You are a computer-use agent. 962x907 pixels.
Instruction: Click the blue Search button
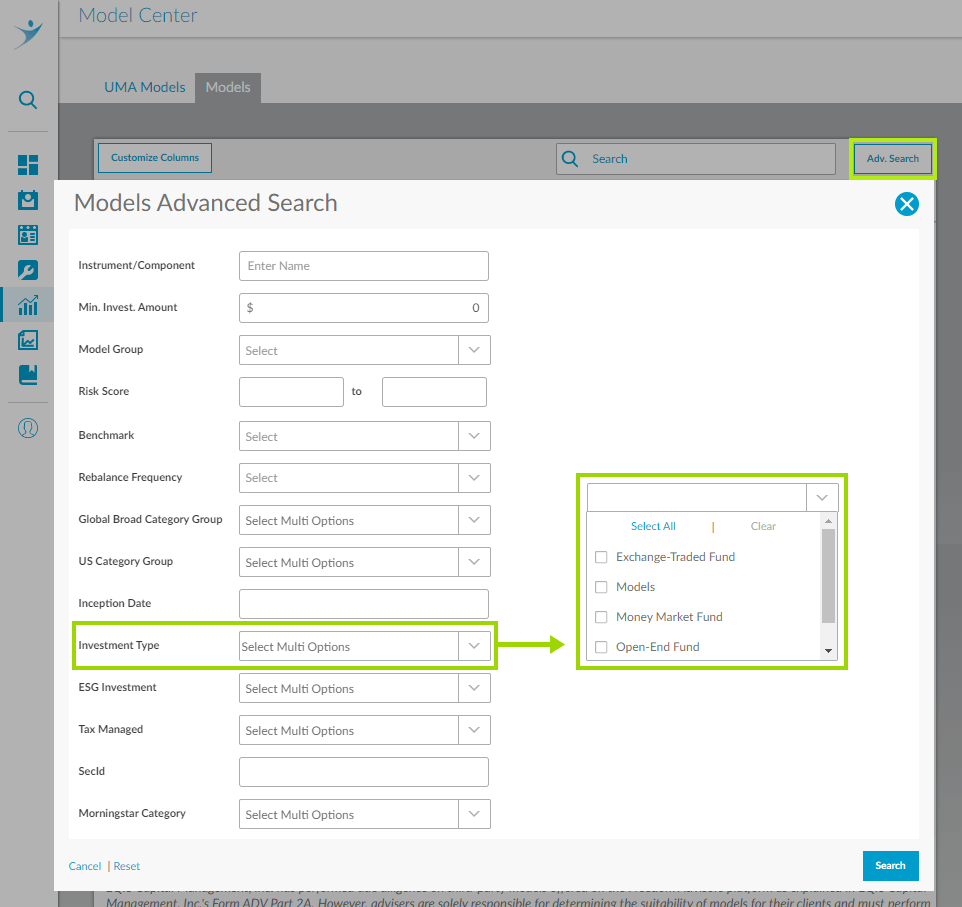point(890,865)
